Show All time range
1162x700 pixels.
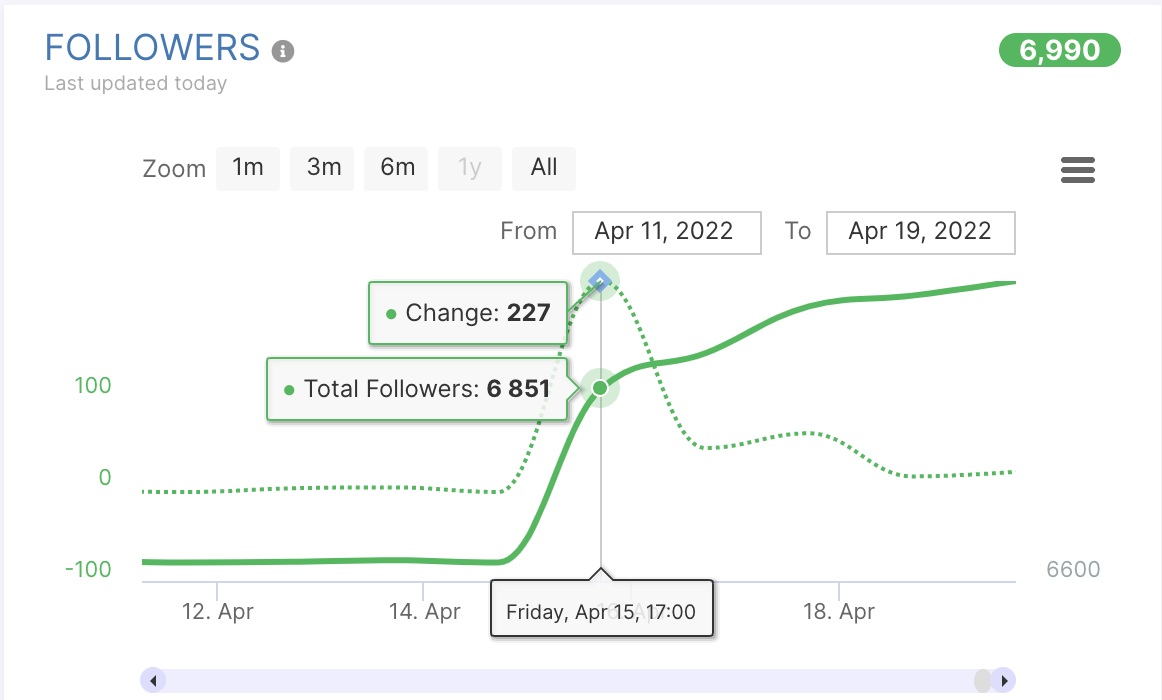[544, 168]
